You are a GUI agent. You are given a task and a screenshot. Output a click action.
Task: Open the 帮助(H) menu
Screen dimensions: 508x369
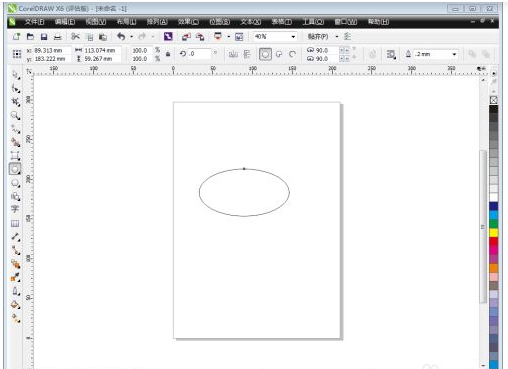coord(378,22)
